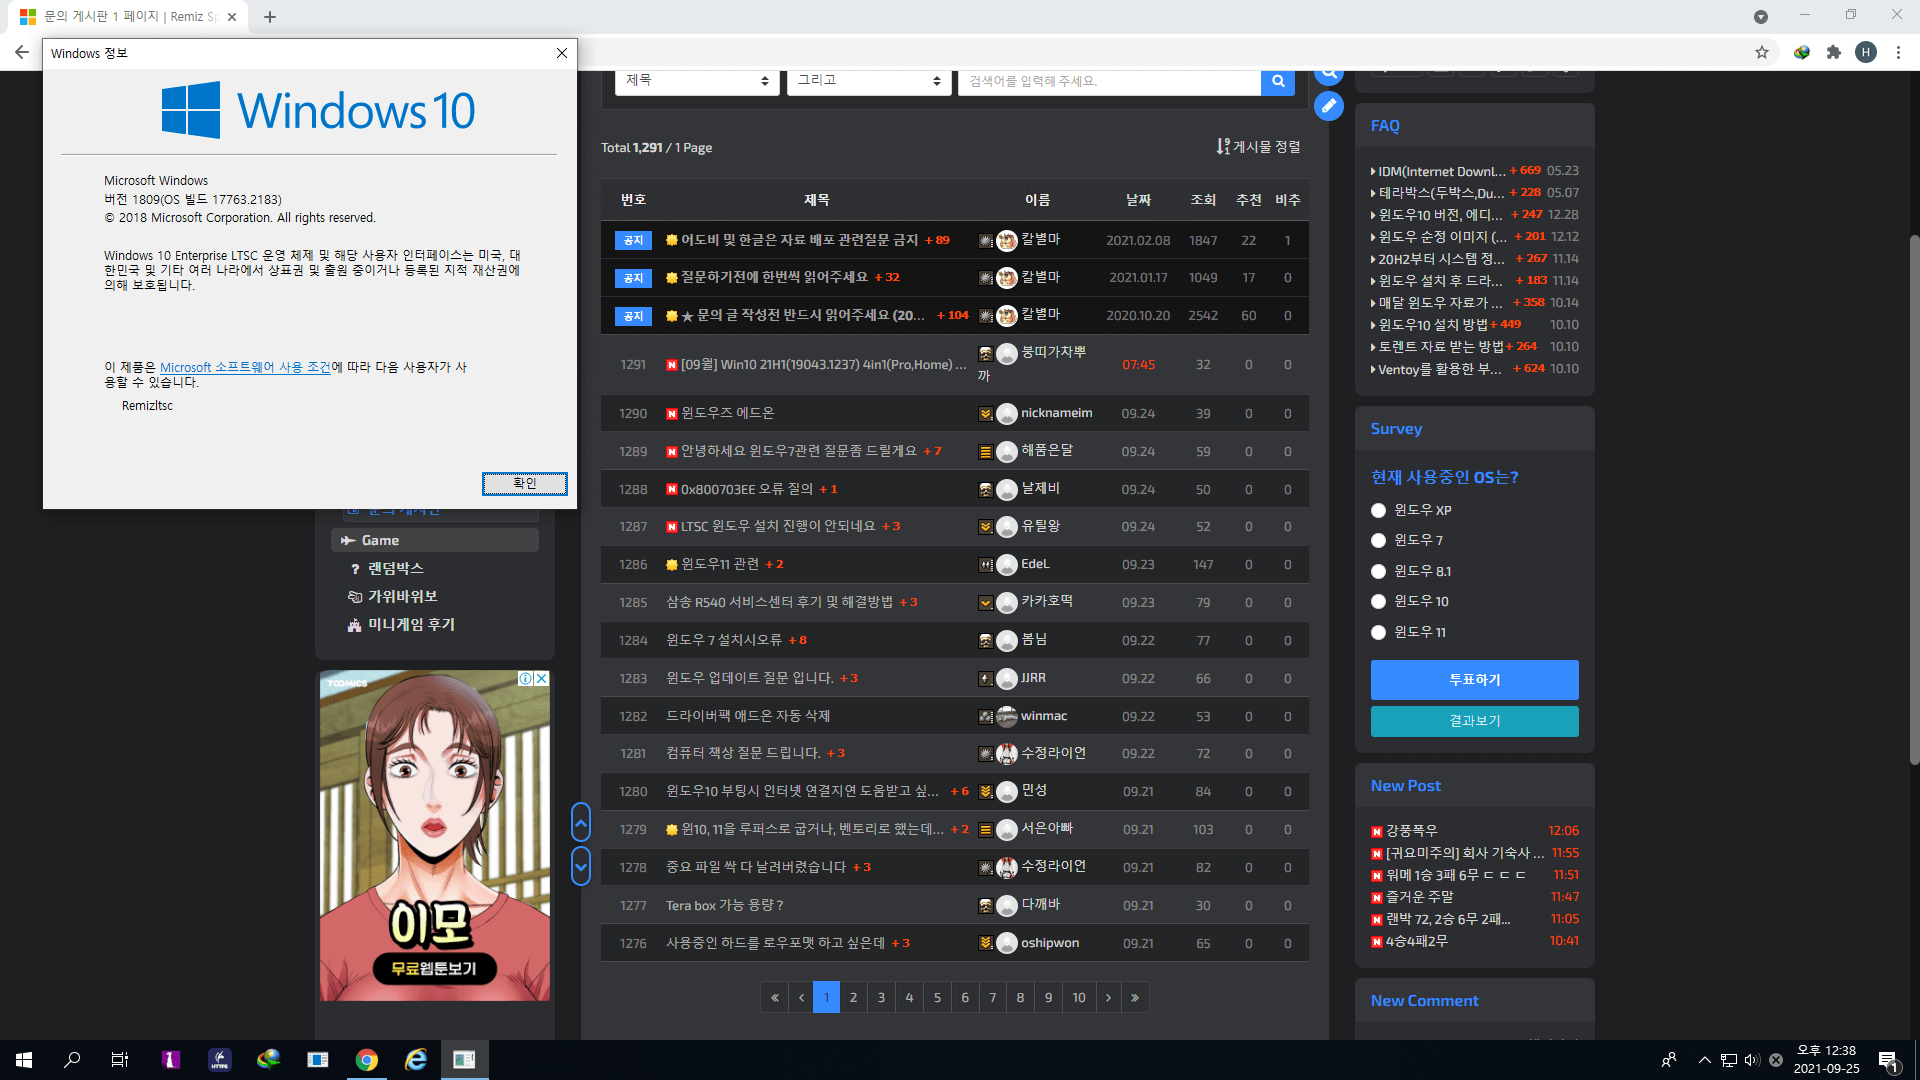Open the action center notifications icon
1920x1080 pixels.
tap(1889, 1060)
